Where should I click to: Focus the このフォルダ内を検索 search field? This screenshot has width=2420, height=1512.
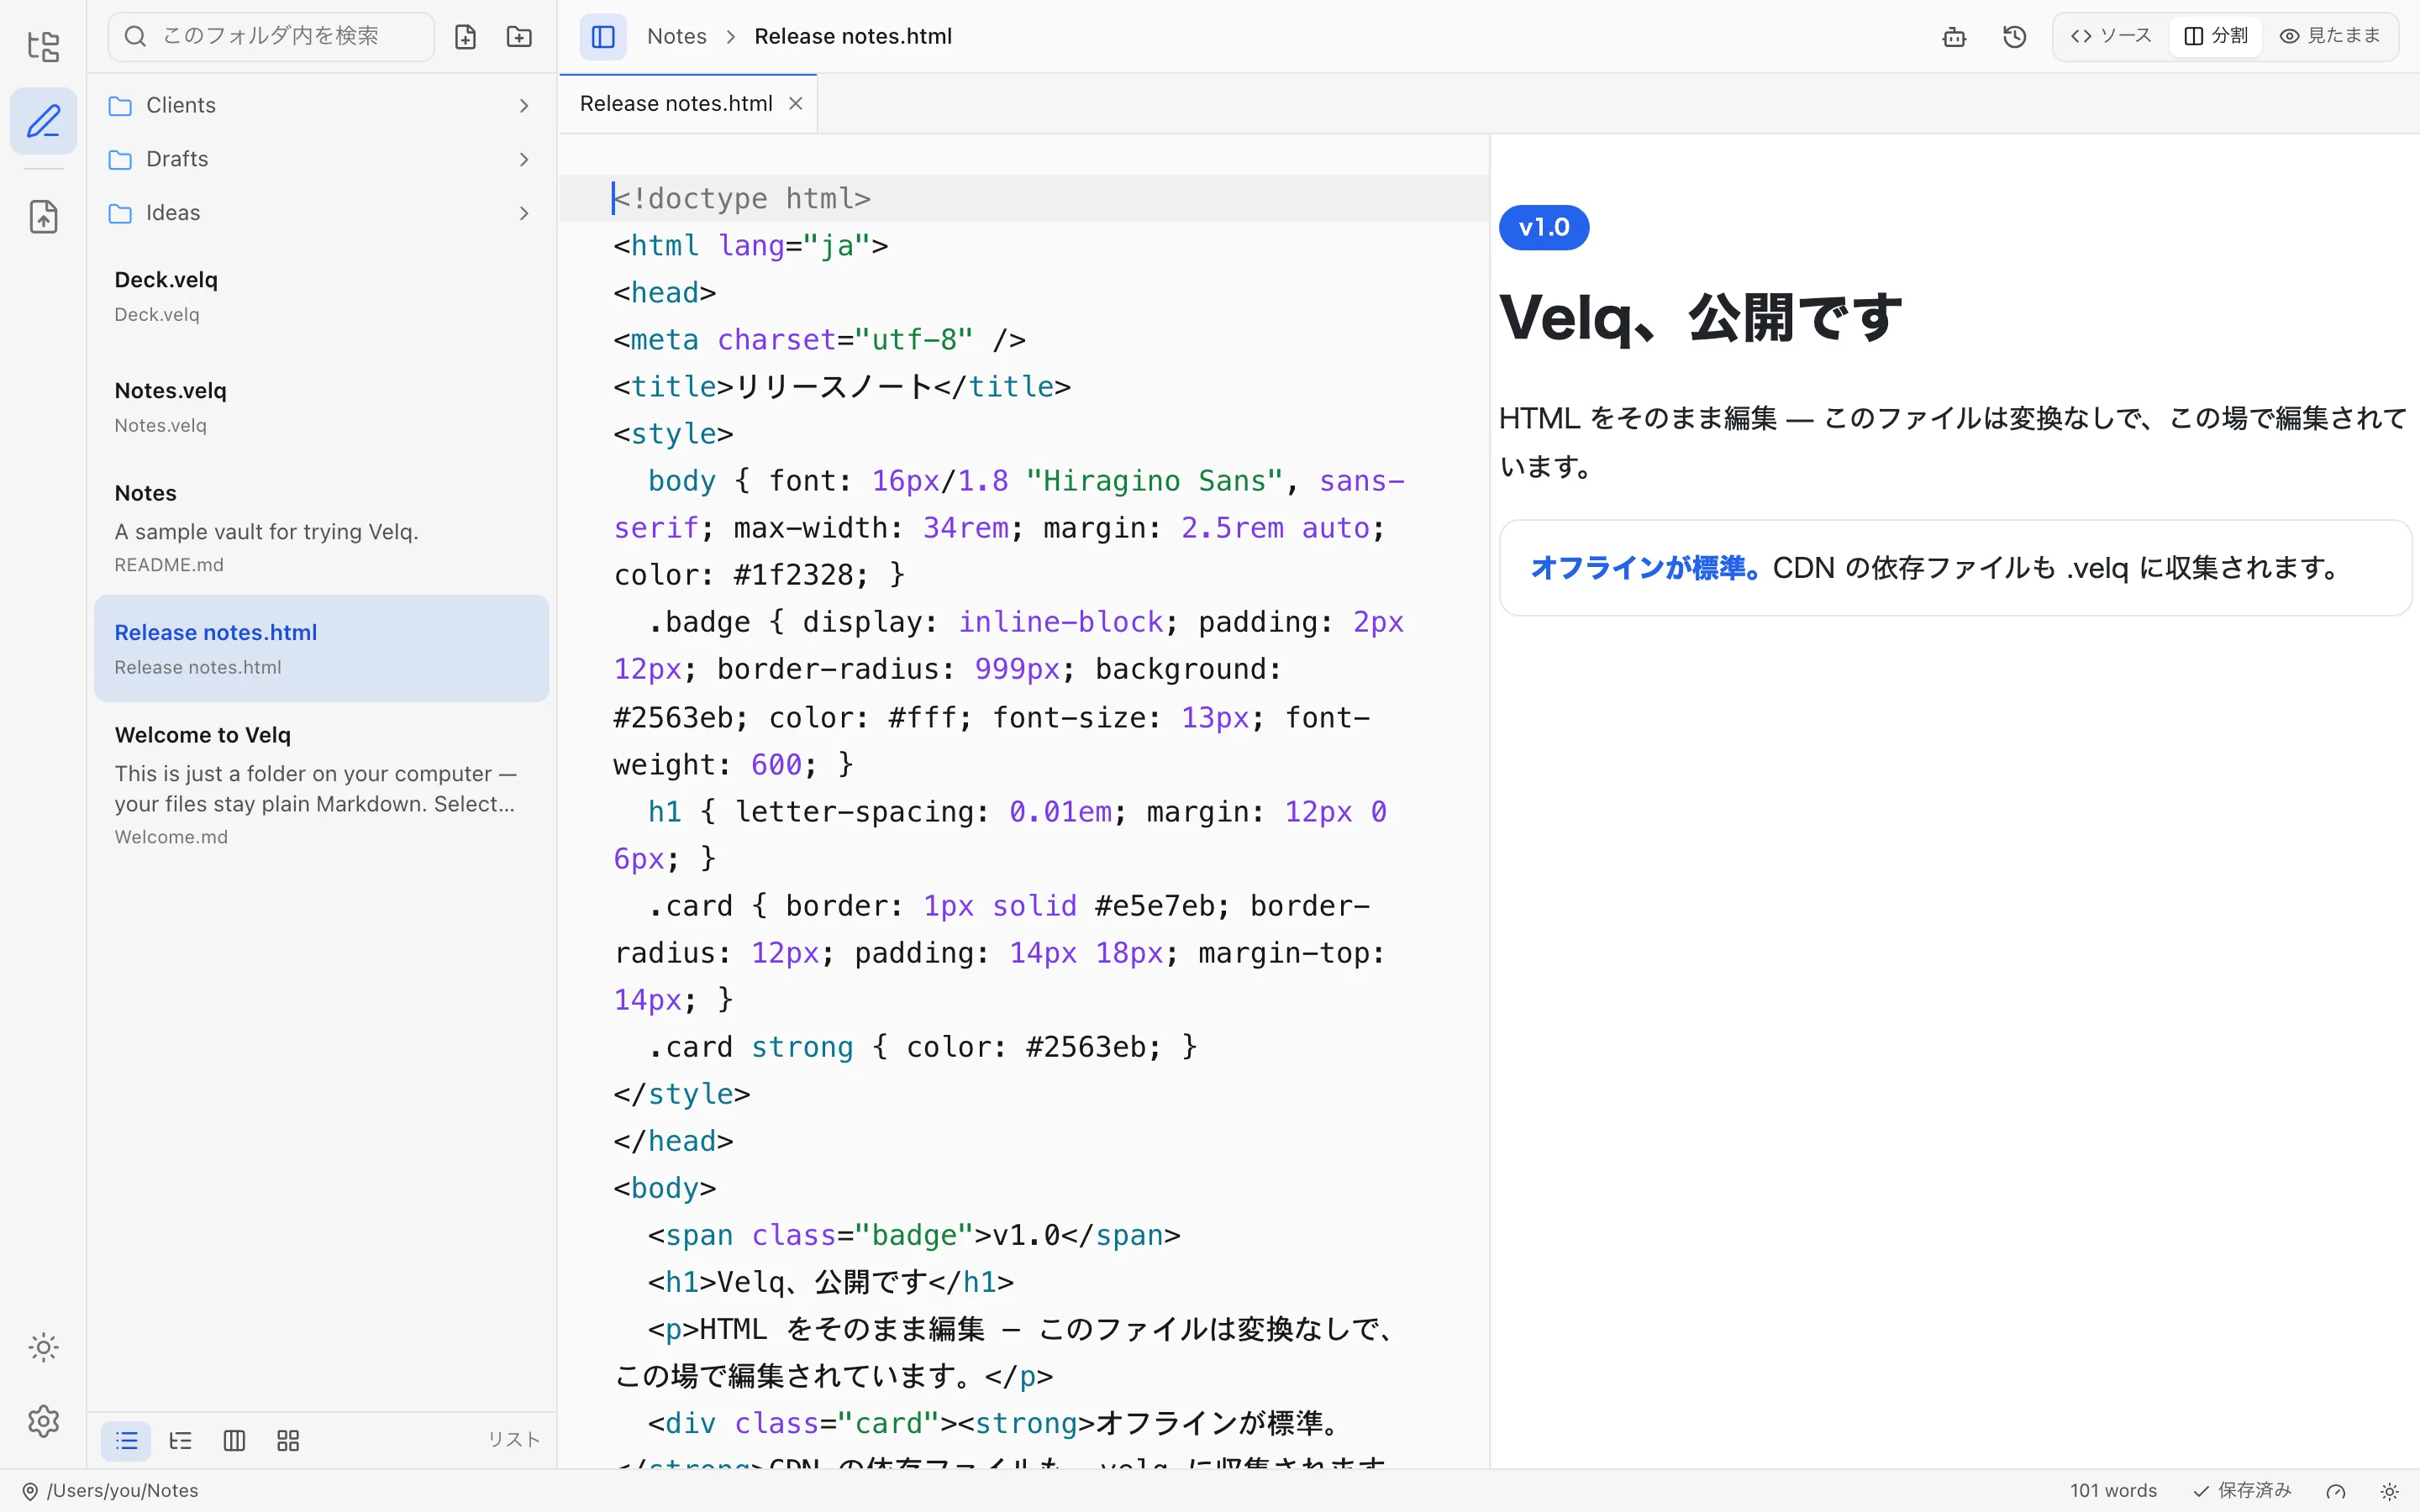pos(271,37)
